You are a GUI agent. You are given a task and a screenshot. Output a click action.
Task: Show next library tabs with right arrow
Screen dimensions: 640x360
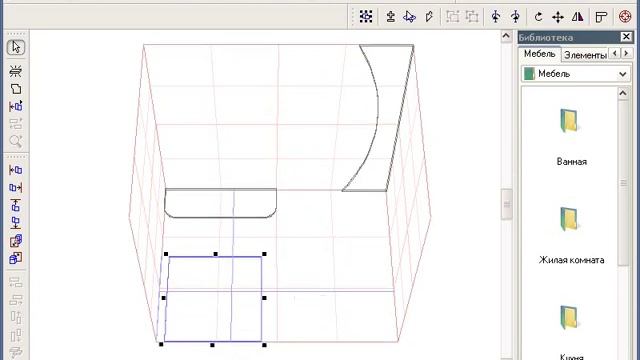pyautogui.click(x=626, y=53)
